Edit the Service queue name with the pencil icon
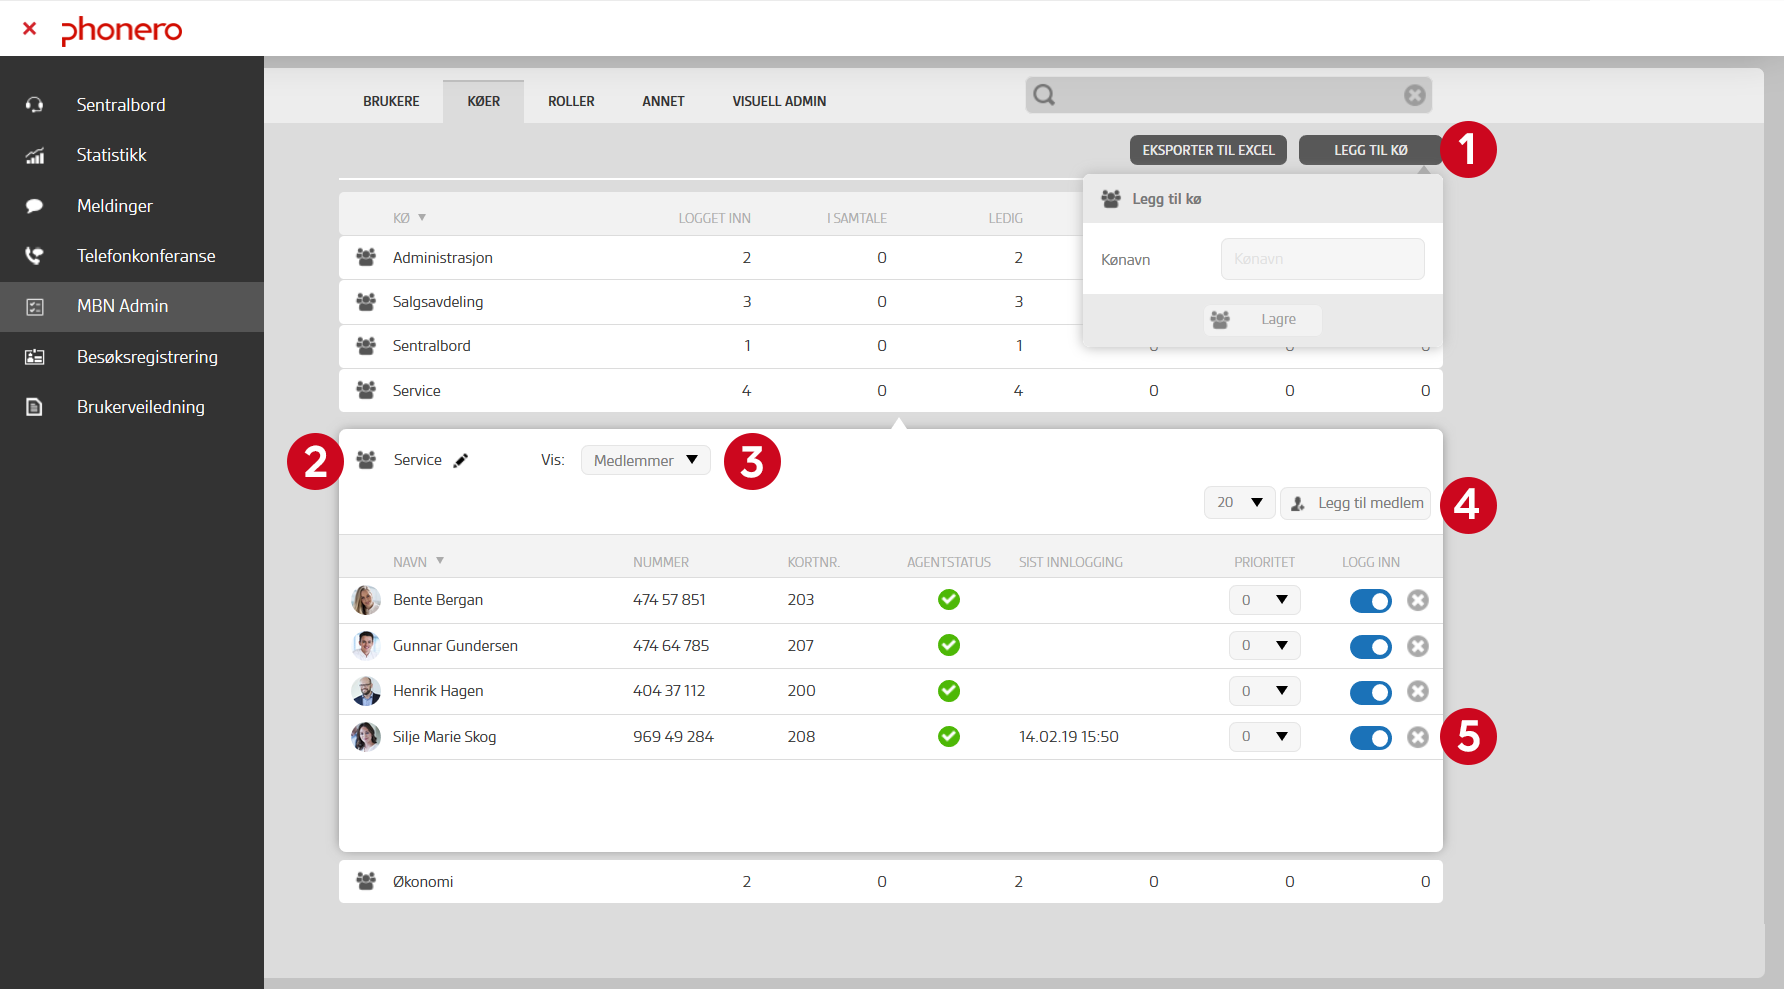Image resolution: width=1784 pixels, height=989 pixels. (461, 460)
